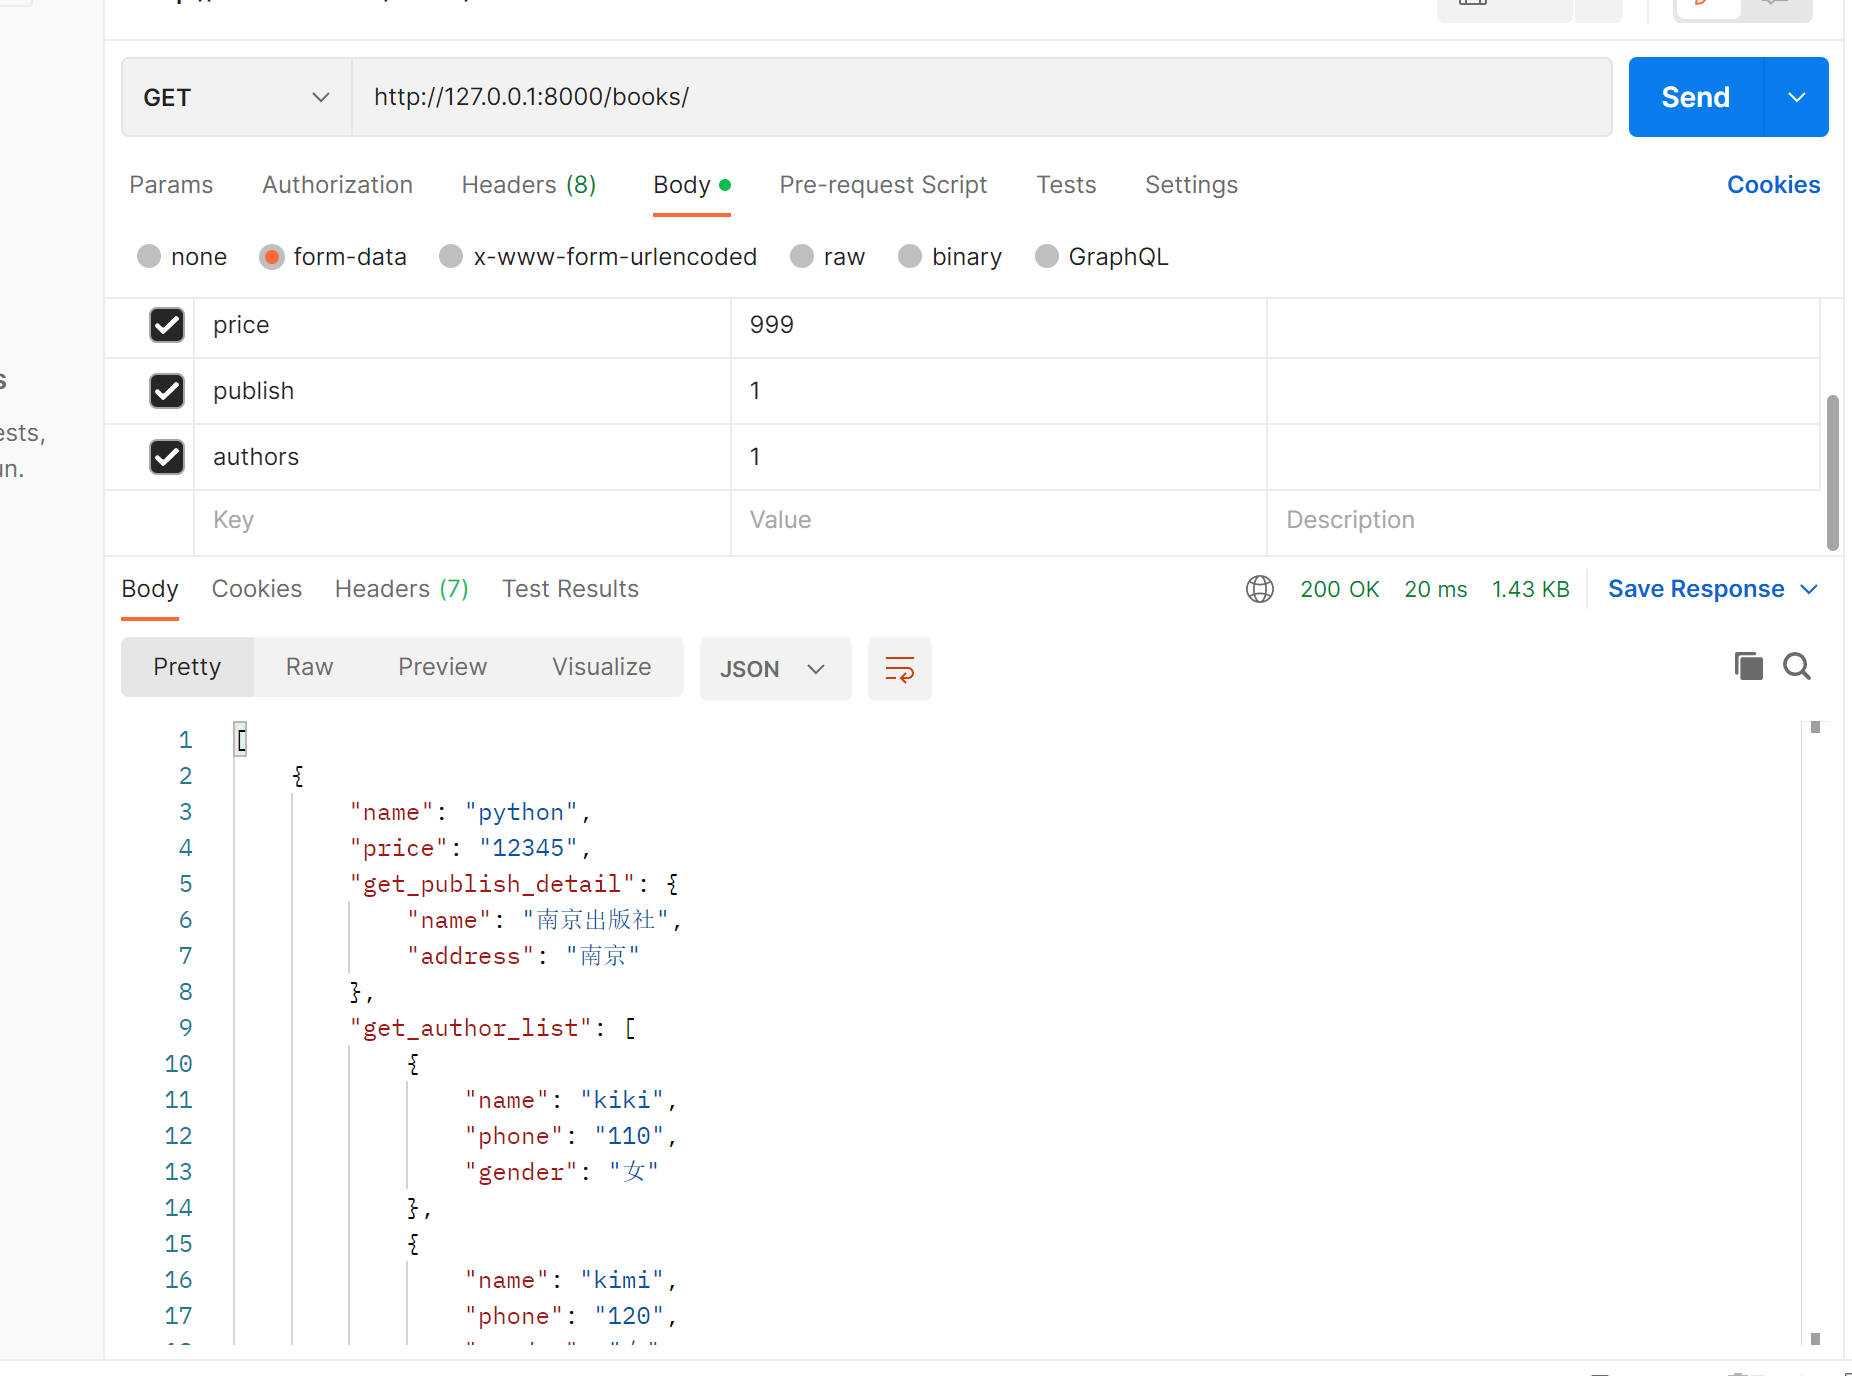This screenshot has height=1376, width=1852.
Task: Switch to the Raw response view
Action: 309,667
